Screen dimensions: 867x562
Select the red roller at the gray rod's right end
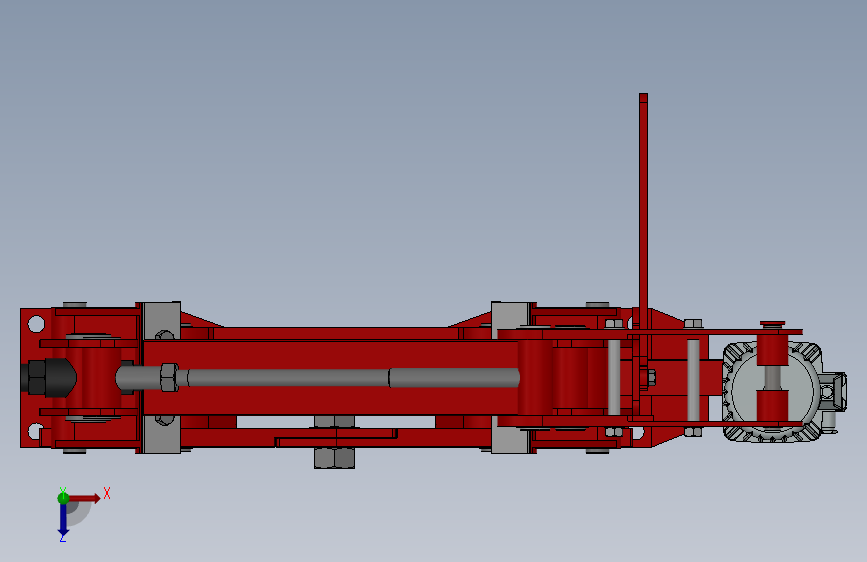coord(535,378)
